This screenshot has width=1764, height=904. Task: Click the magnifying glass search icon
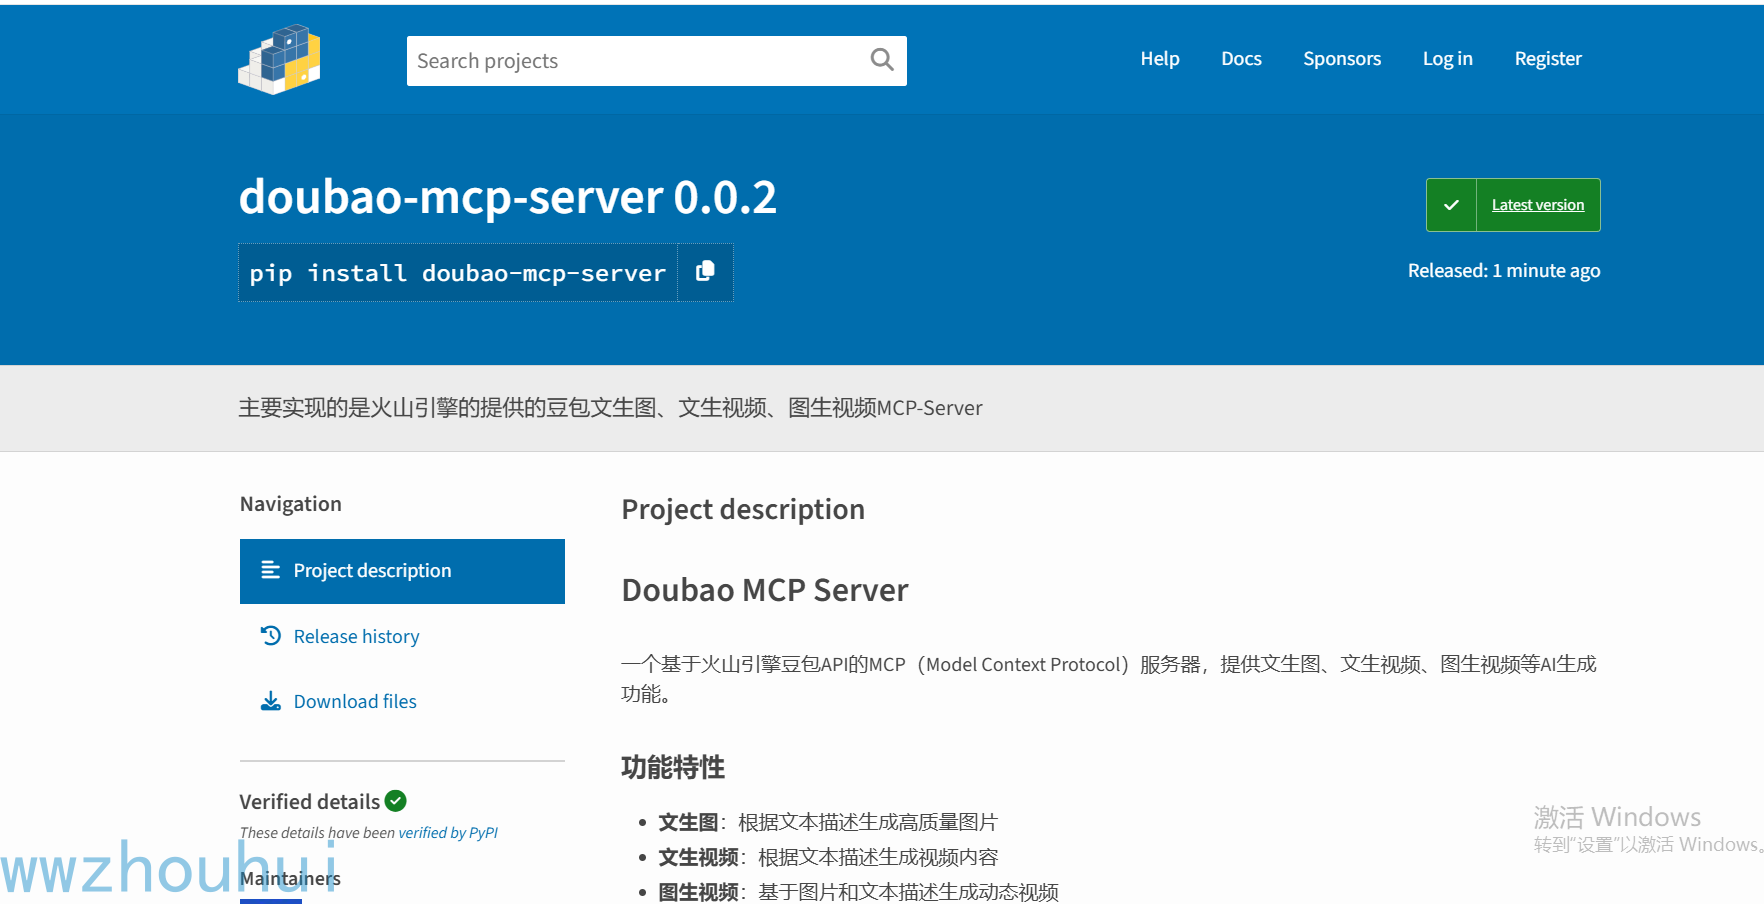[882, 60]
